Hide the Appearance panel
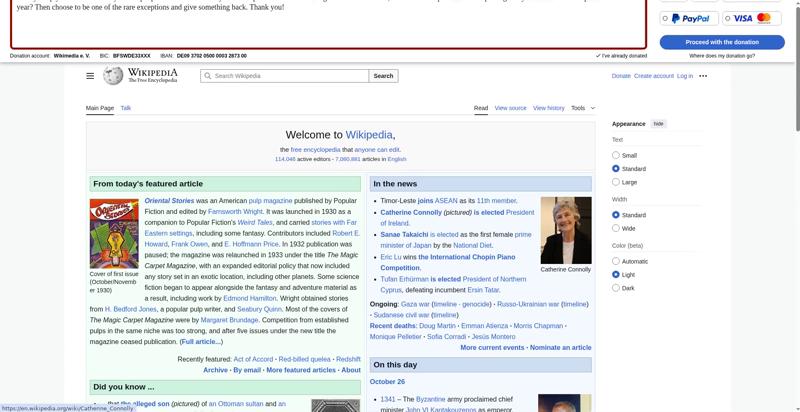This screenshot has width=800, height=412. 658,124
